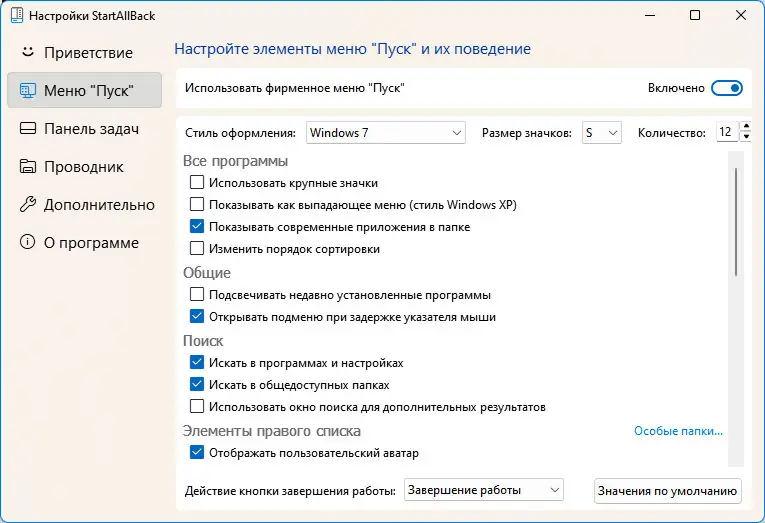765x523 pixels.
Task: Open the Стиль оформления Windows 7 dropdown
Action: (x=385, y=132)
